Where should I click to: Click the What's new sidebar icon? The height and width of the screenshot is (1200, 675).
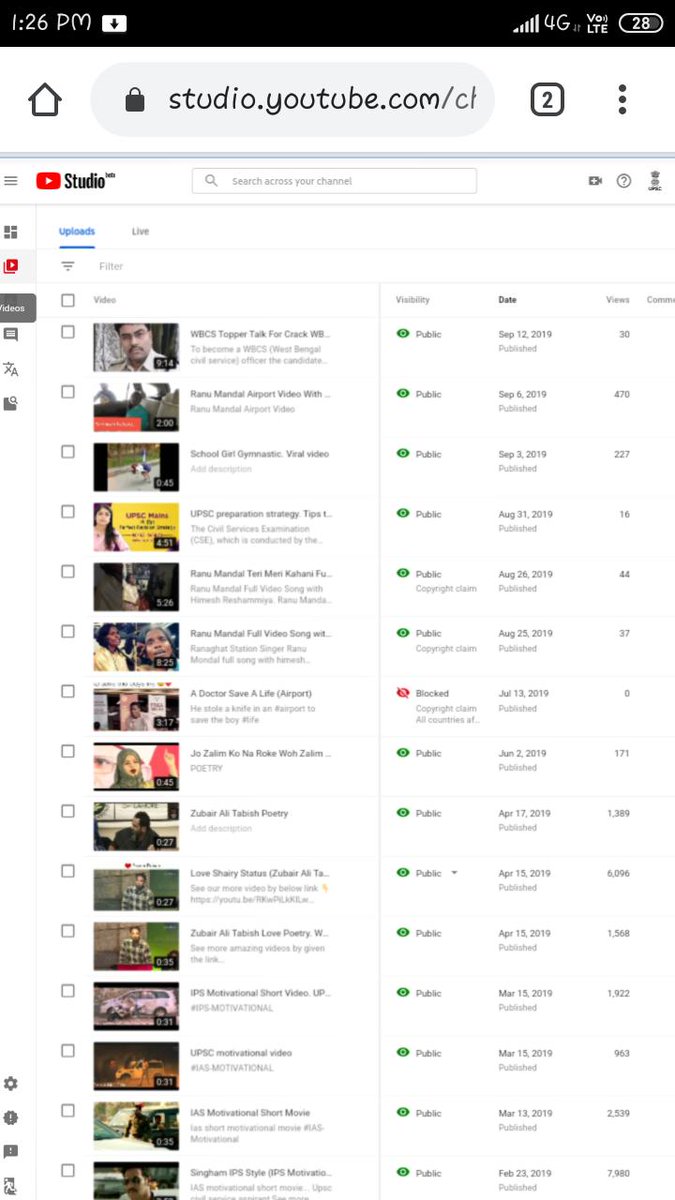pos(11,1118)
